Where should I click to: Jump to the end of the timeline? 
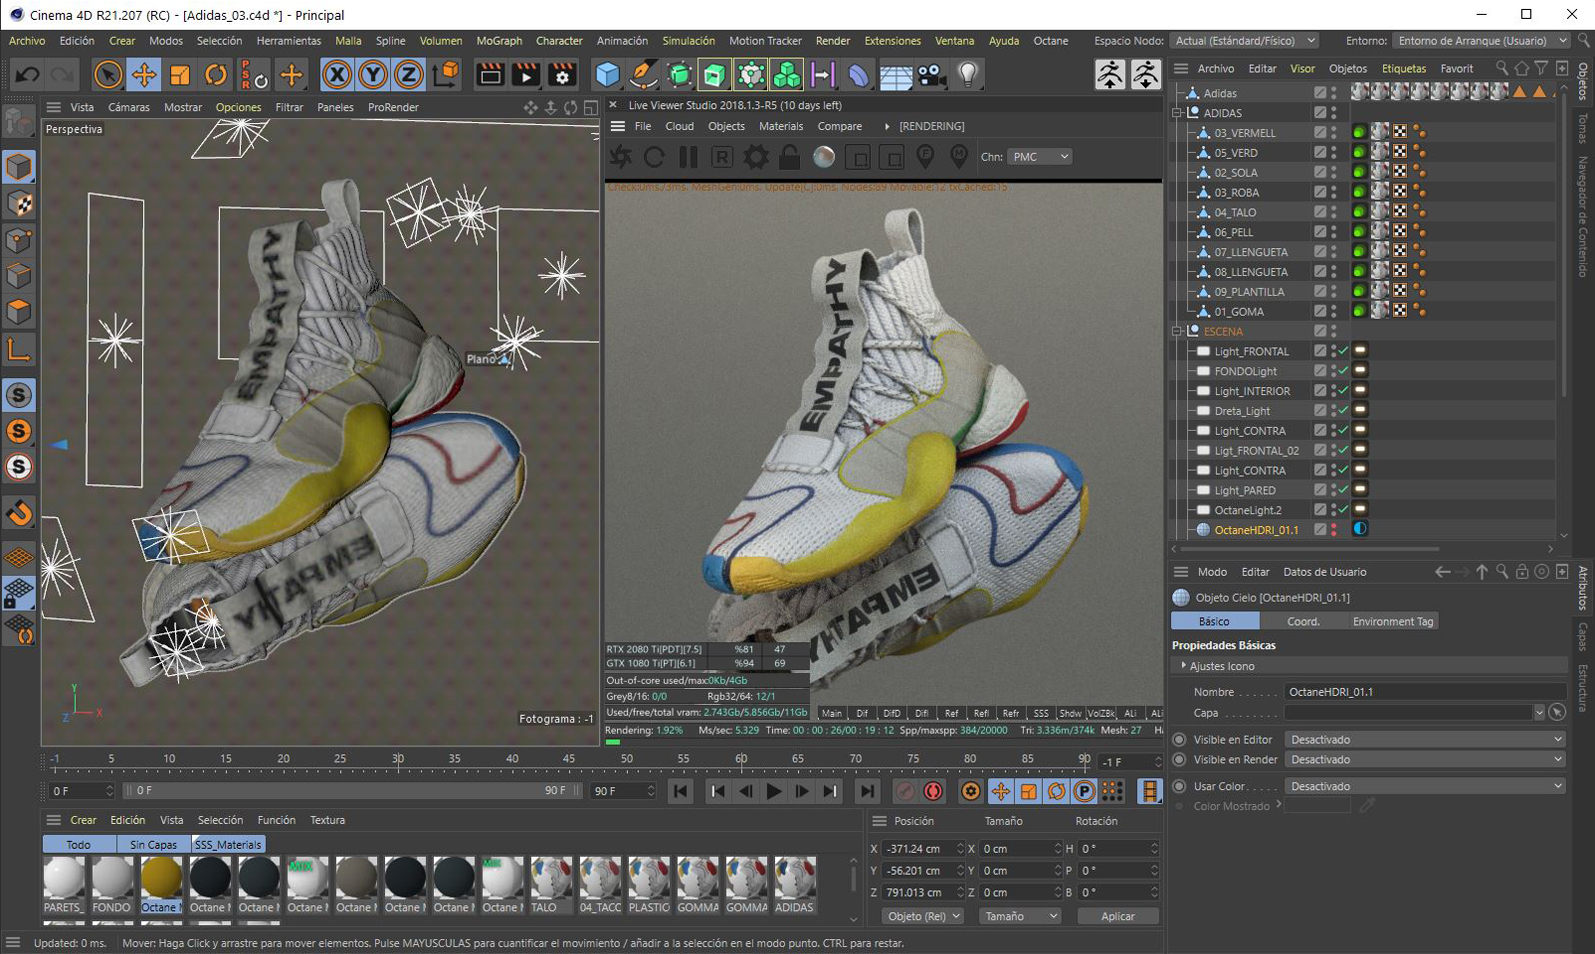(x=867, y=791)
